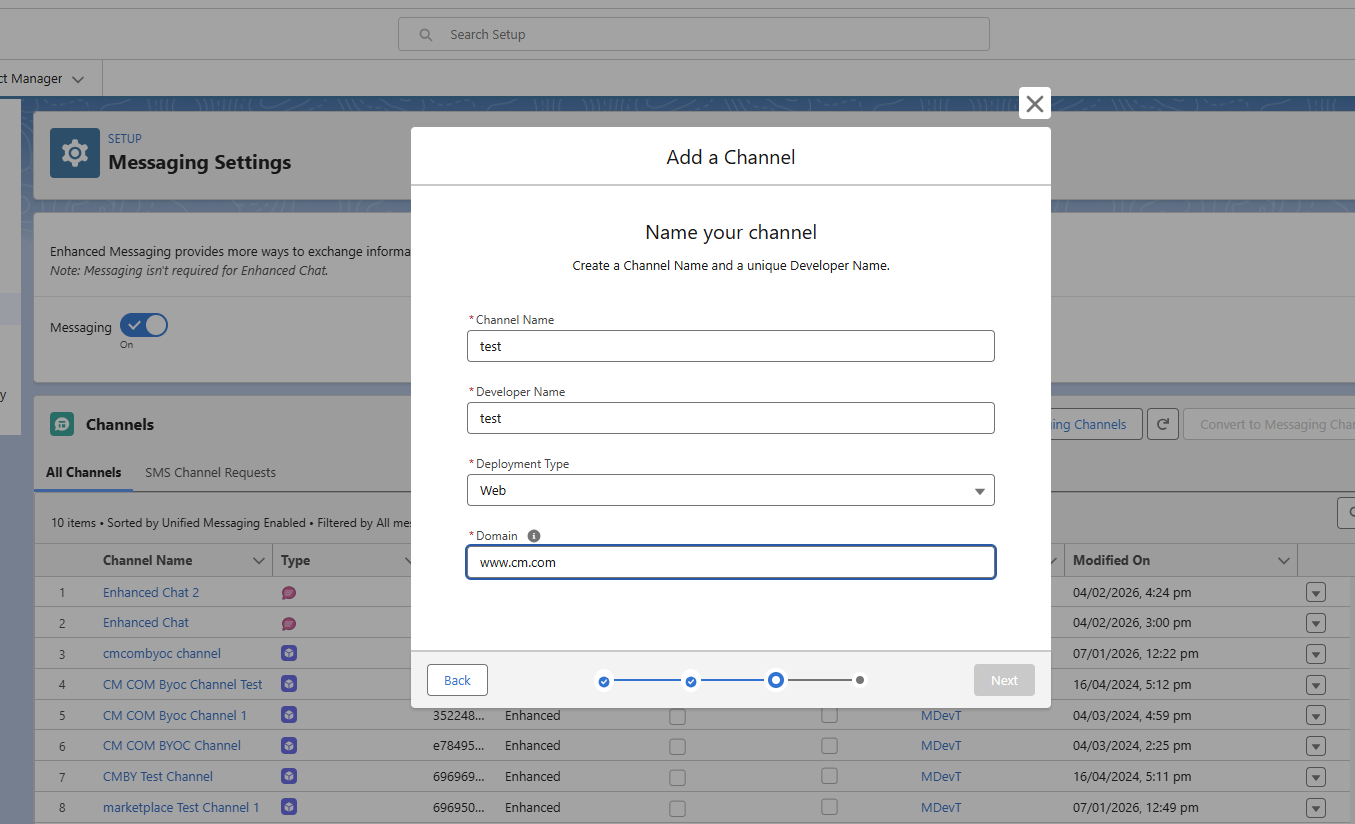Viewport: 1355px width, 824px height.
Task: Click the info icon next to Domain
Action: click(534, 536)
